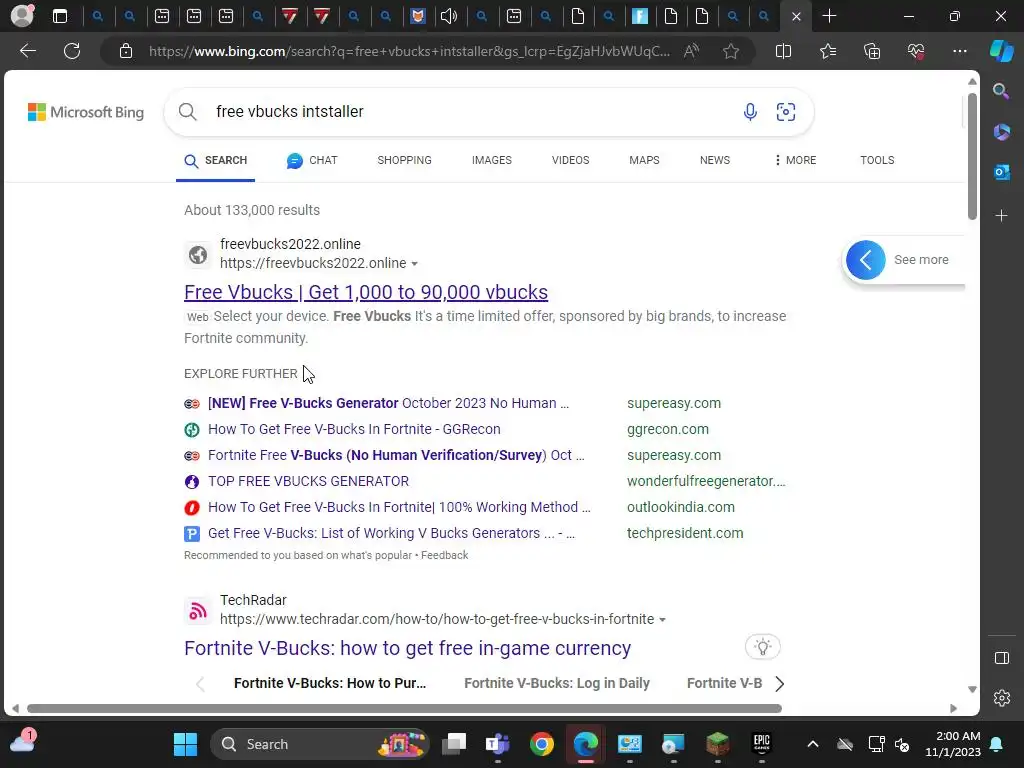Open the Edge profile avatar
The image size is (1024, 768).
[22, 16]
